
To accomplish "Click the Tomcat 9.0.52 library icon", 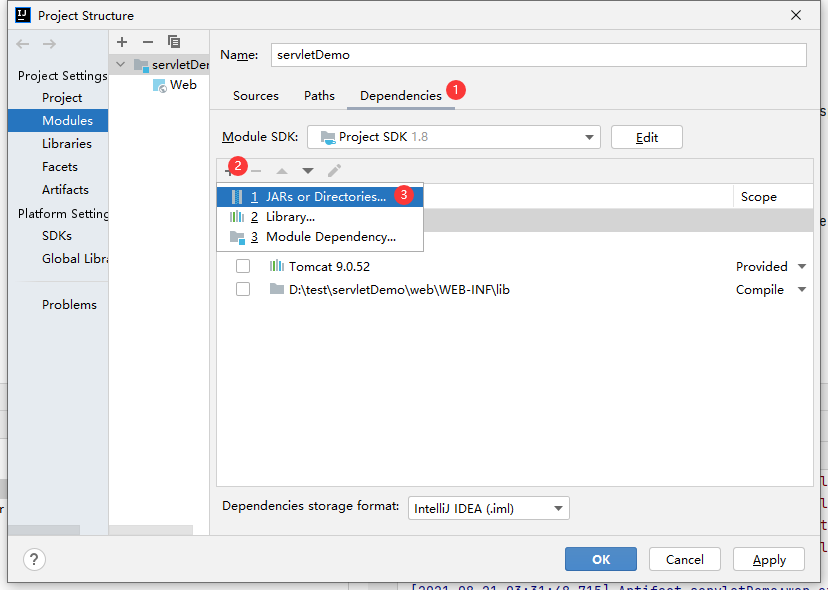I will [277, 266].
